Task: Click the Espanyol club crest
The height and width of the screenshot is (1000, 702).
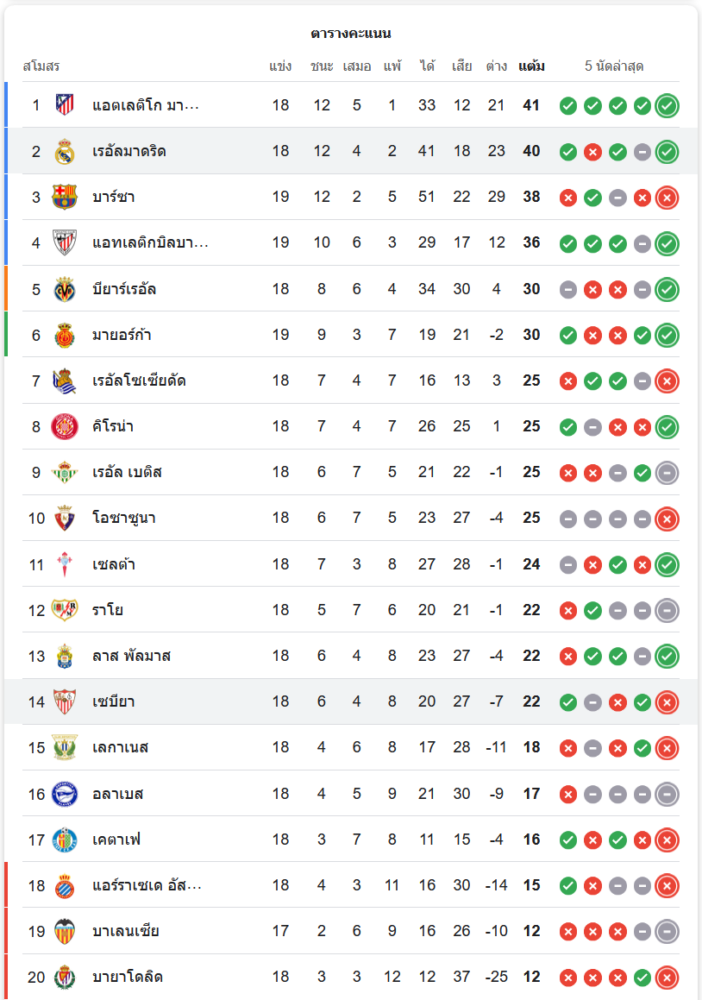Action: click(x=65, y=885)
